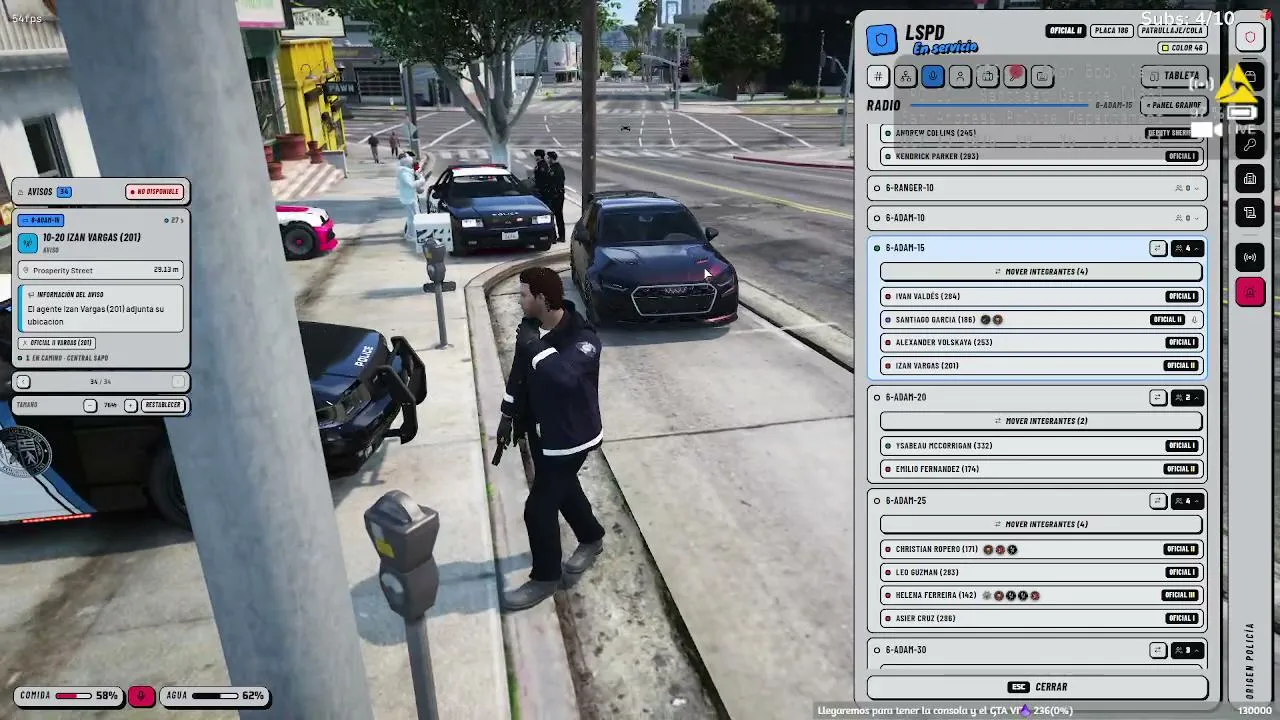Click the LSPD blue shield badge icon
Screen dimensions: 1280x720
(881, 40)
